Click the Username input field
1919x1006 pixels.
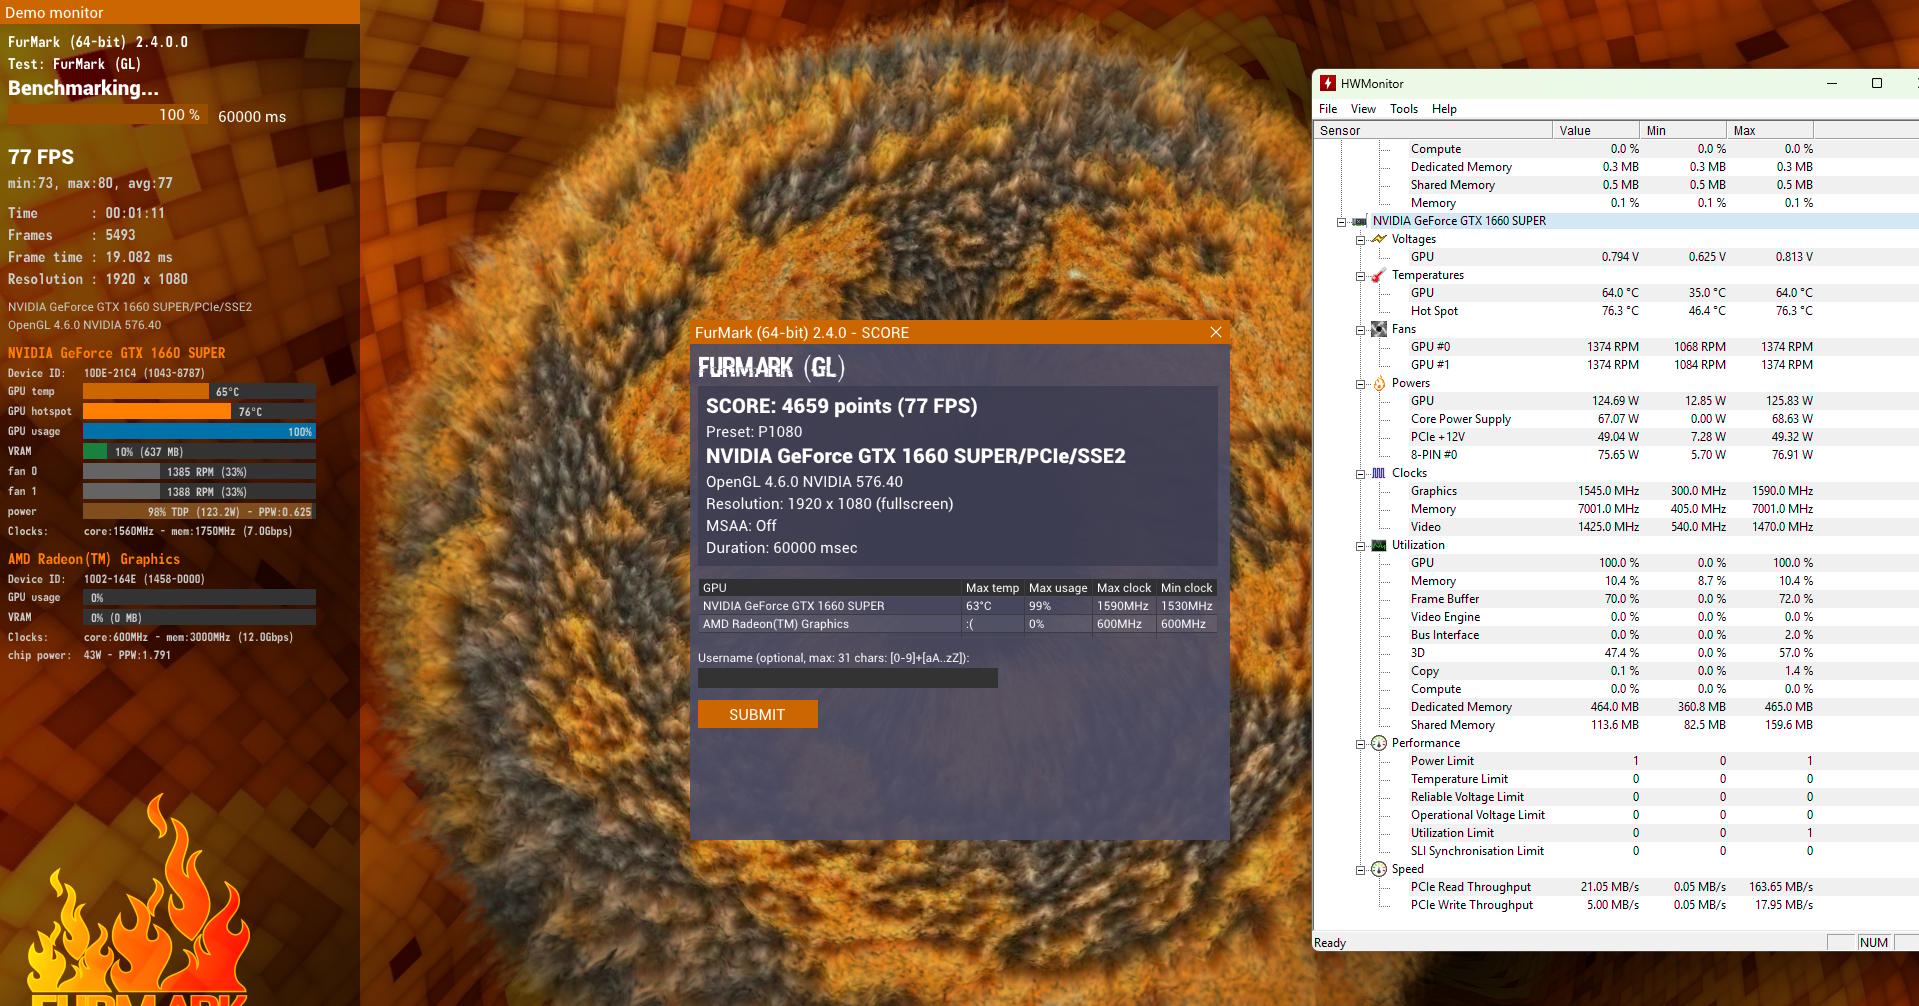847,678
